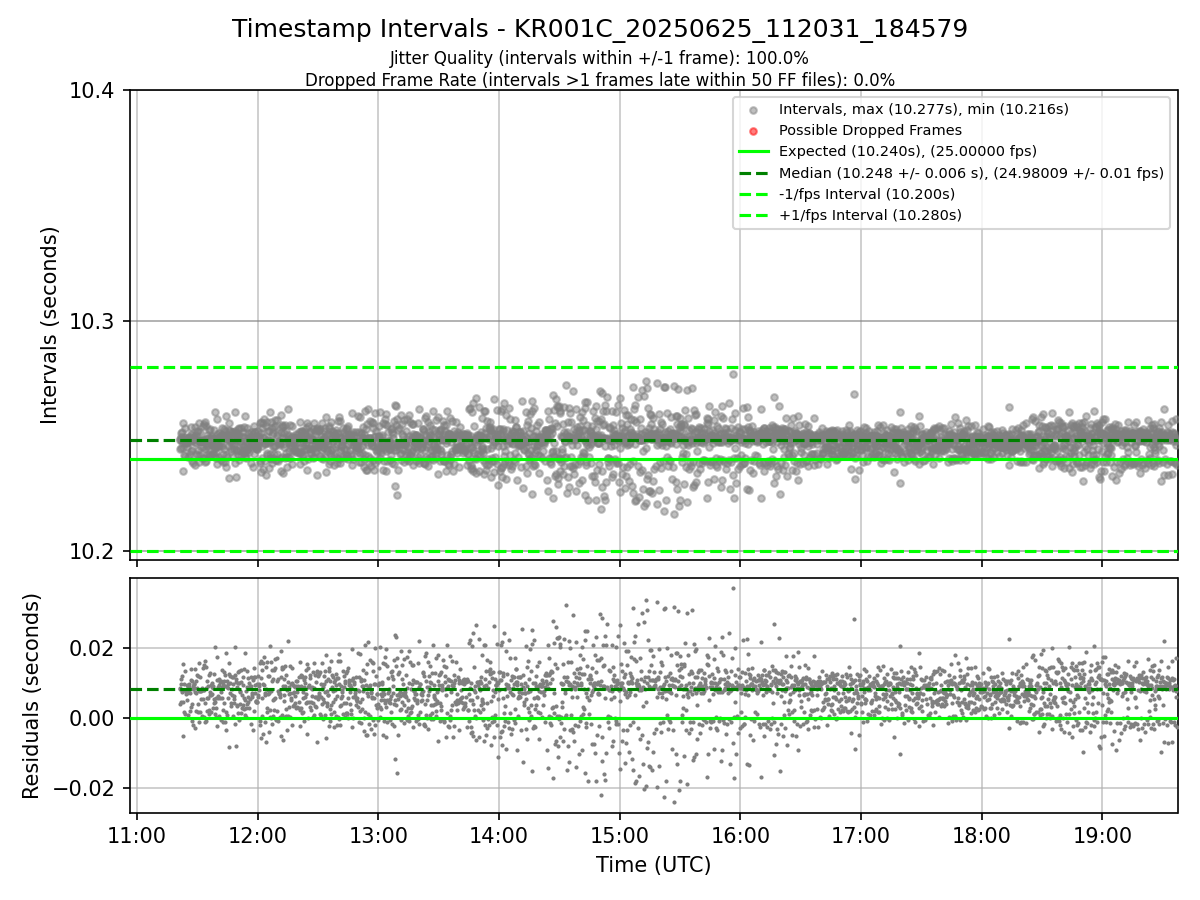The image size is (1200, 900).
Task: Click the '−0.02' residuals tick label
Action: pyautogui.click(x=86, y=788)
